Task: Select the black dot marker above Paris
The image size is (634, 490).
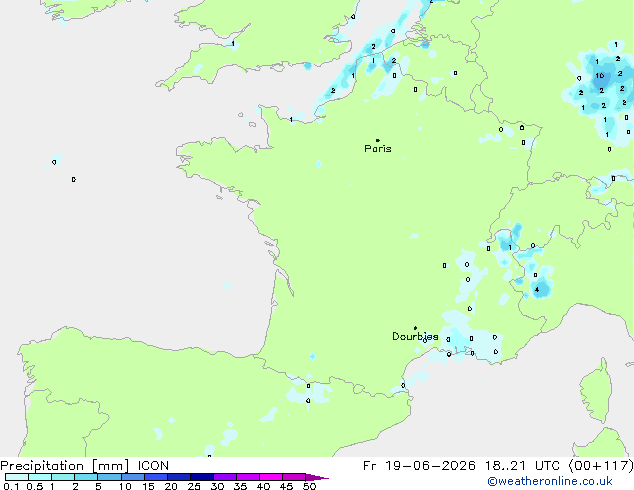Action: [378, 140]
